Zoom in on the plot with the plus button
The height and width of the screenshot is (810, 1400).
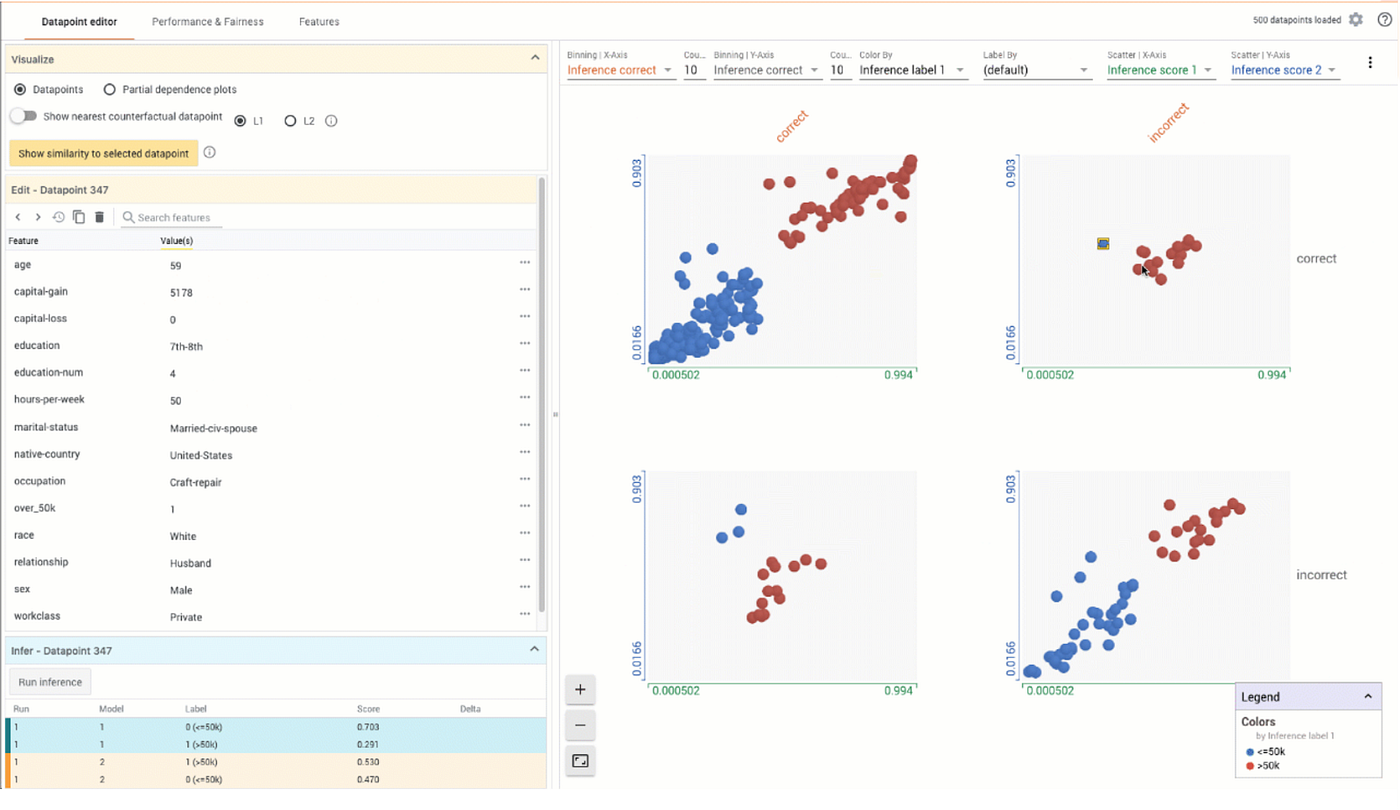580,689
